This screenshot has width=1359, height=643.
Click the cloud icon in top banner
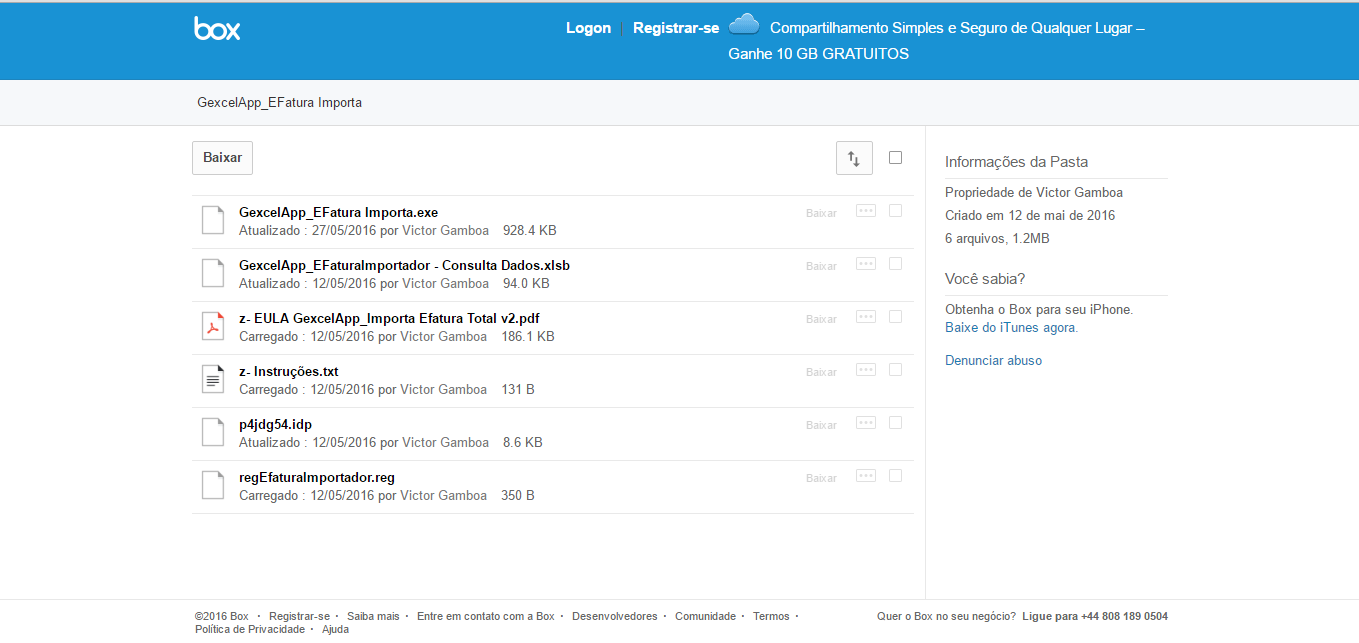(x=743, y=25)
